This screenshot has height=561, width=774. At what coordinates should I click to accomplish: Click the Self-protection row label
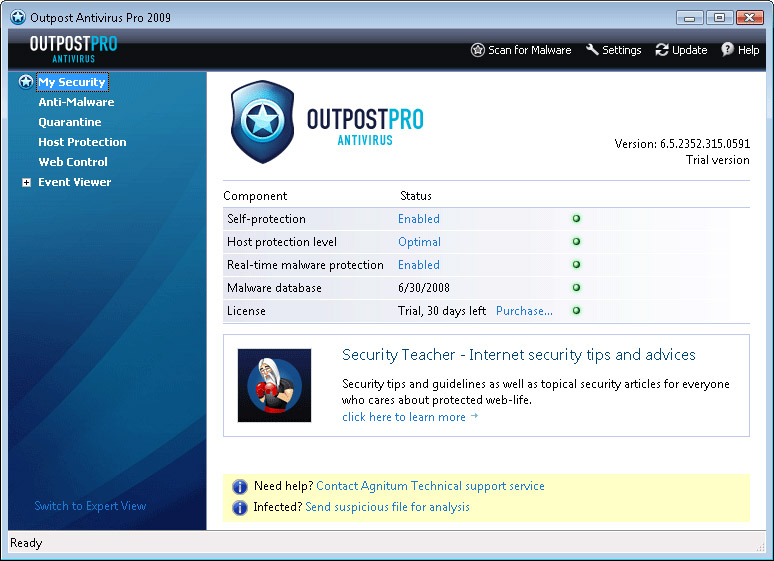(x=266, y=219)
